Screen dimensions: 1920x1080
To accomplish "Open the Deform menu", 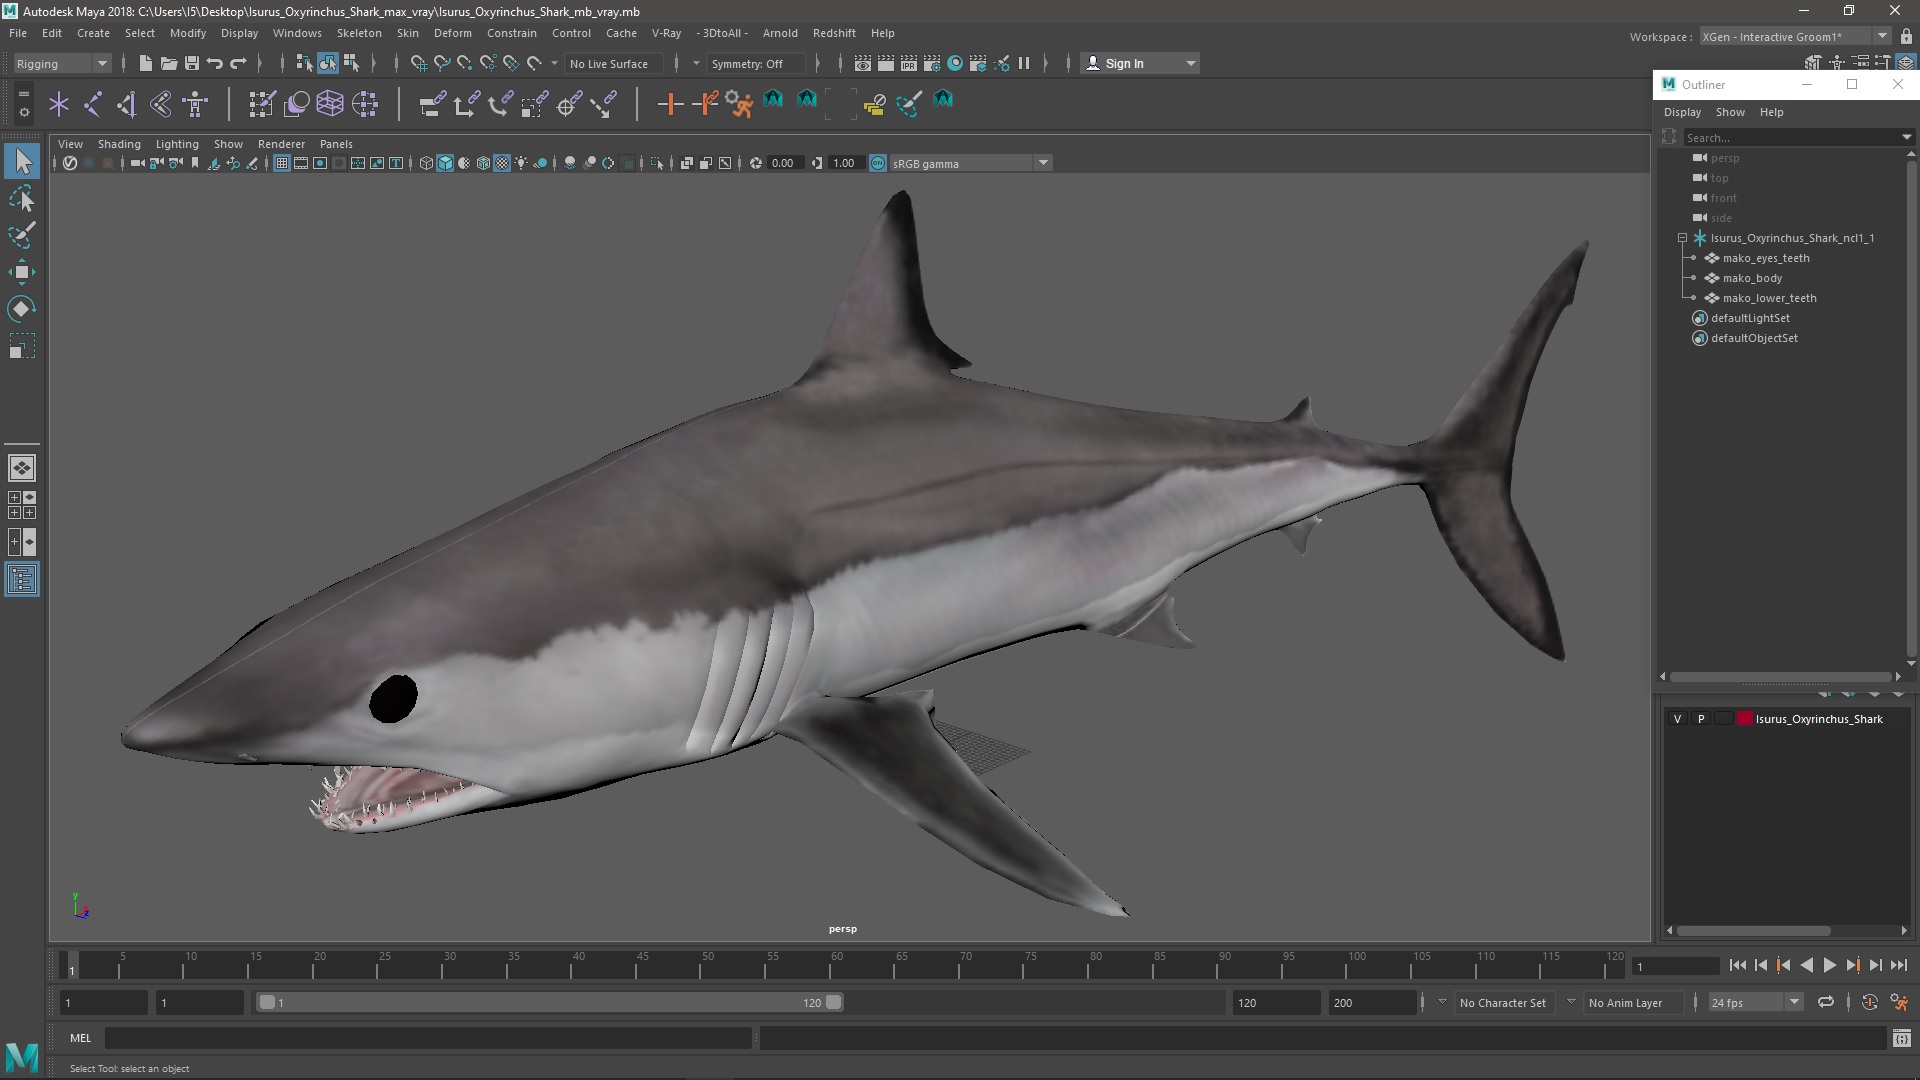I will click(452, 33).
